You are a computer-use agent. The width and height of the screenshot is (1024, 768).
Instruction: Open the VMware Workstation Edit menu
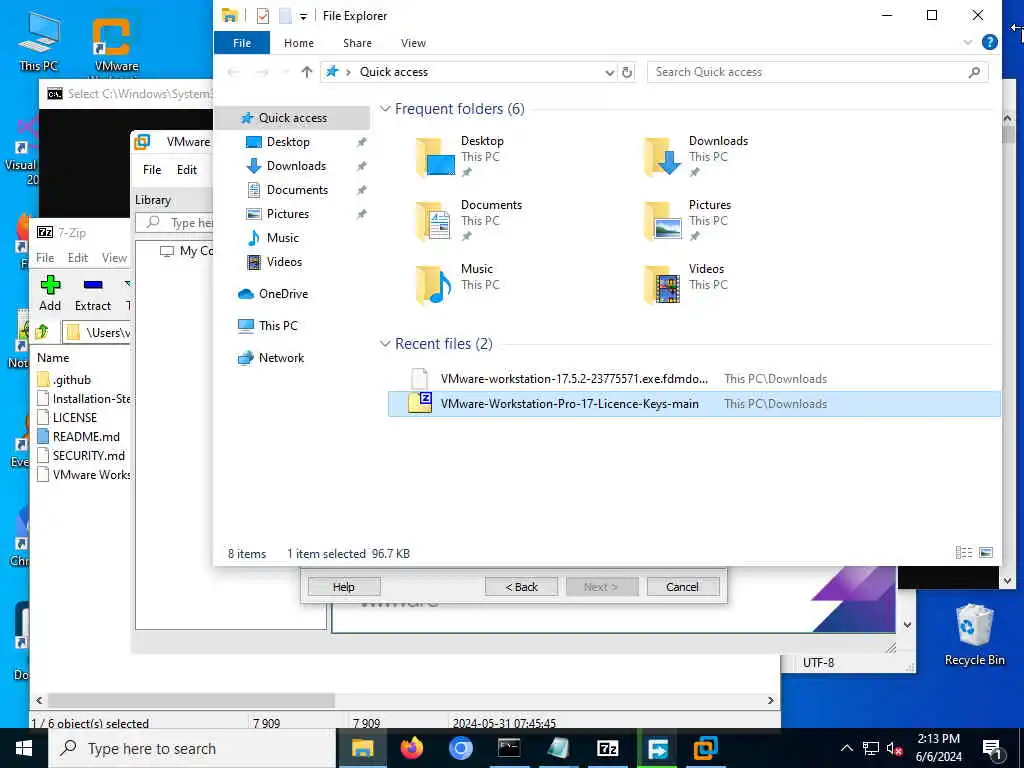coord(186,170)
